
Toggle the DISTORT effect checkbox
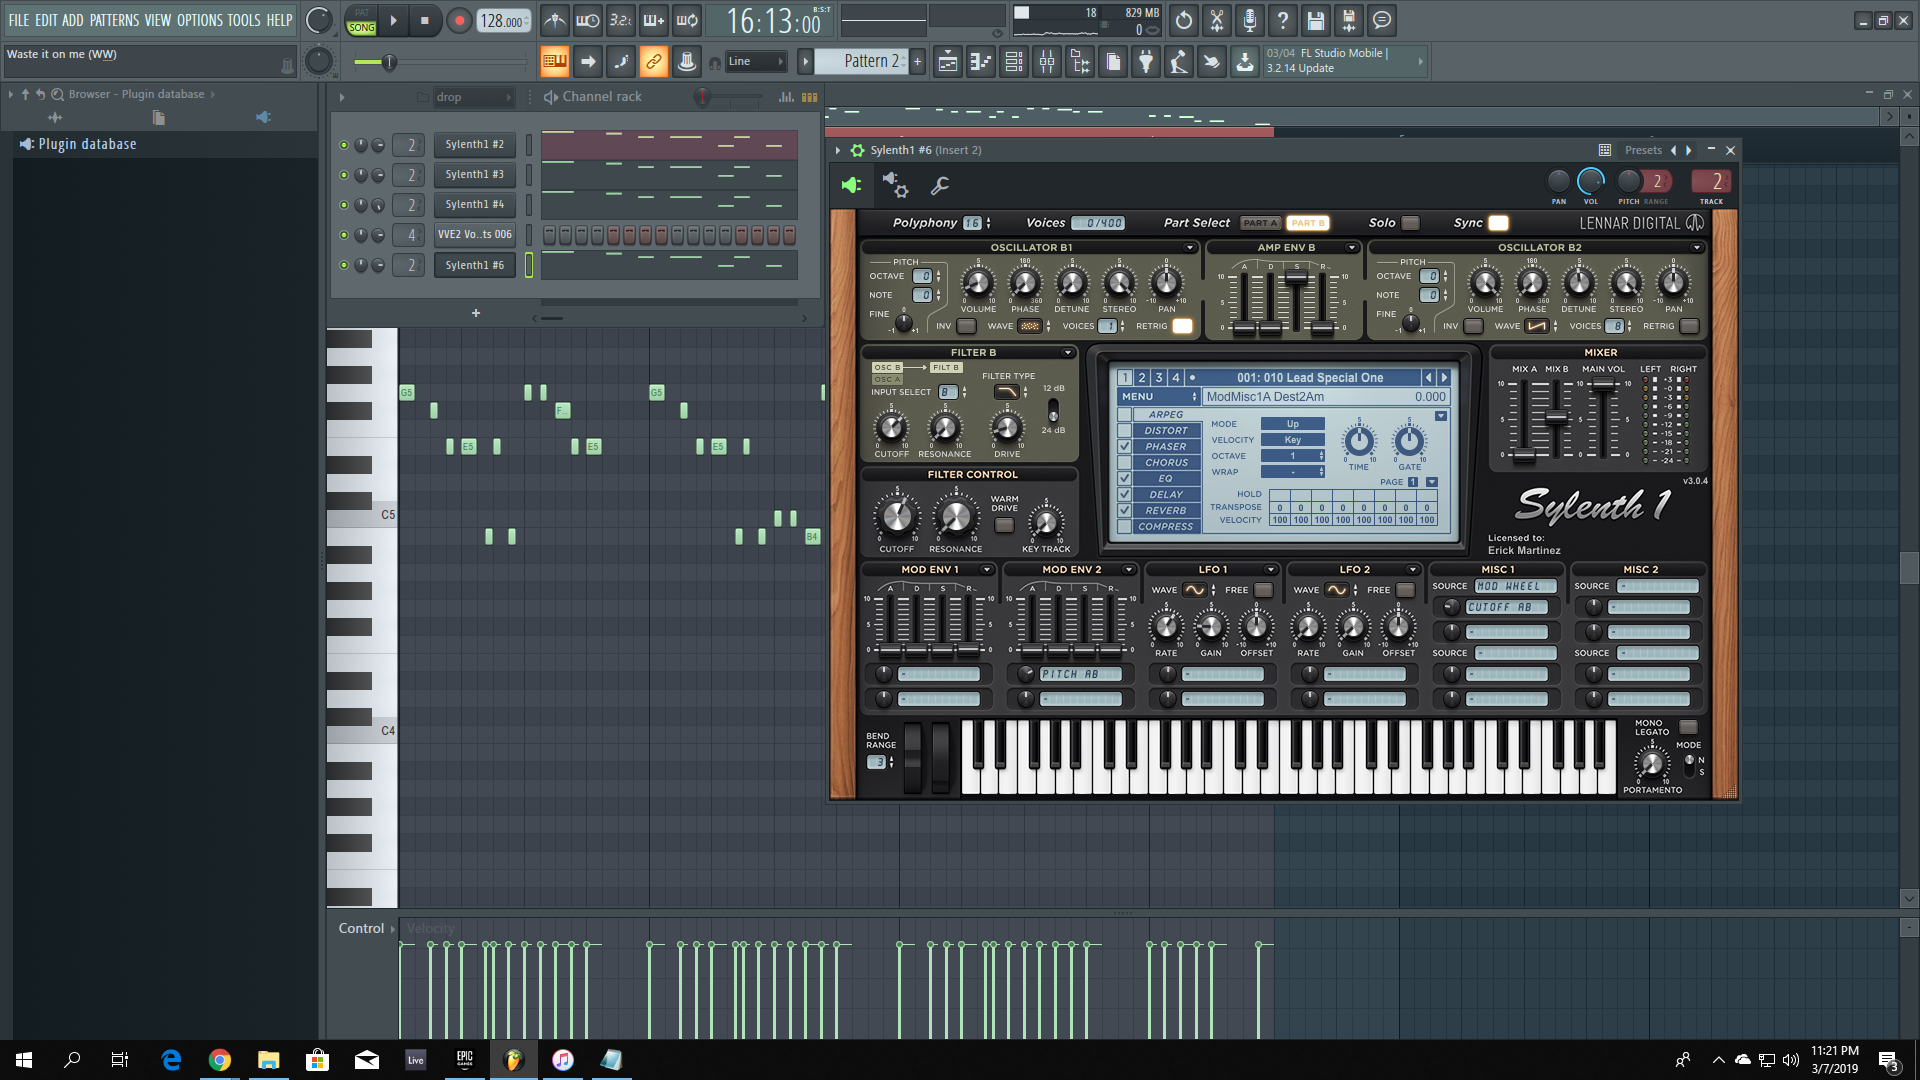pos(1125,431)
